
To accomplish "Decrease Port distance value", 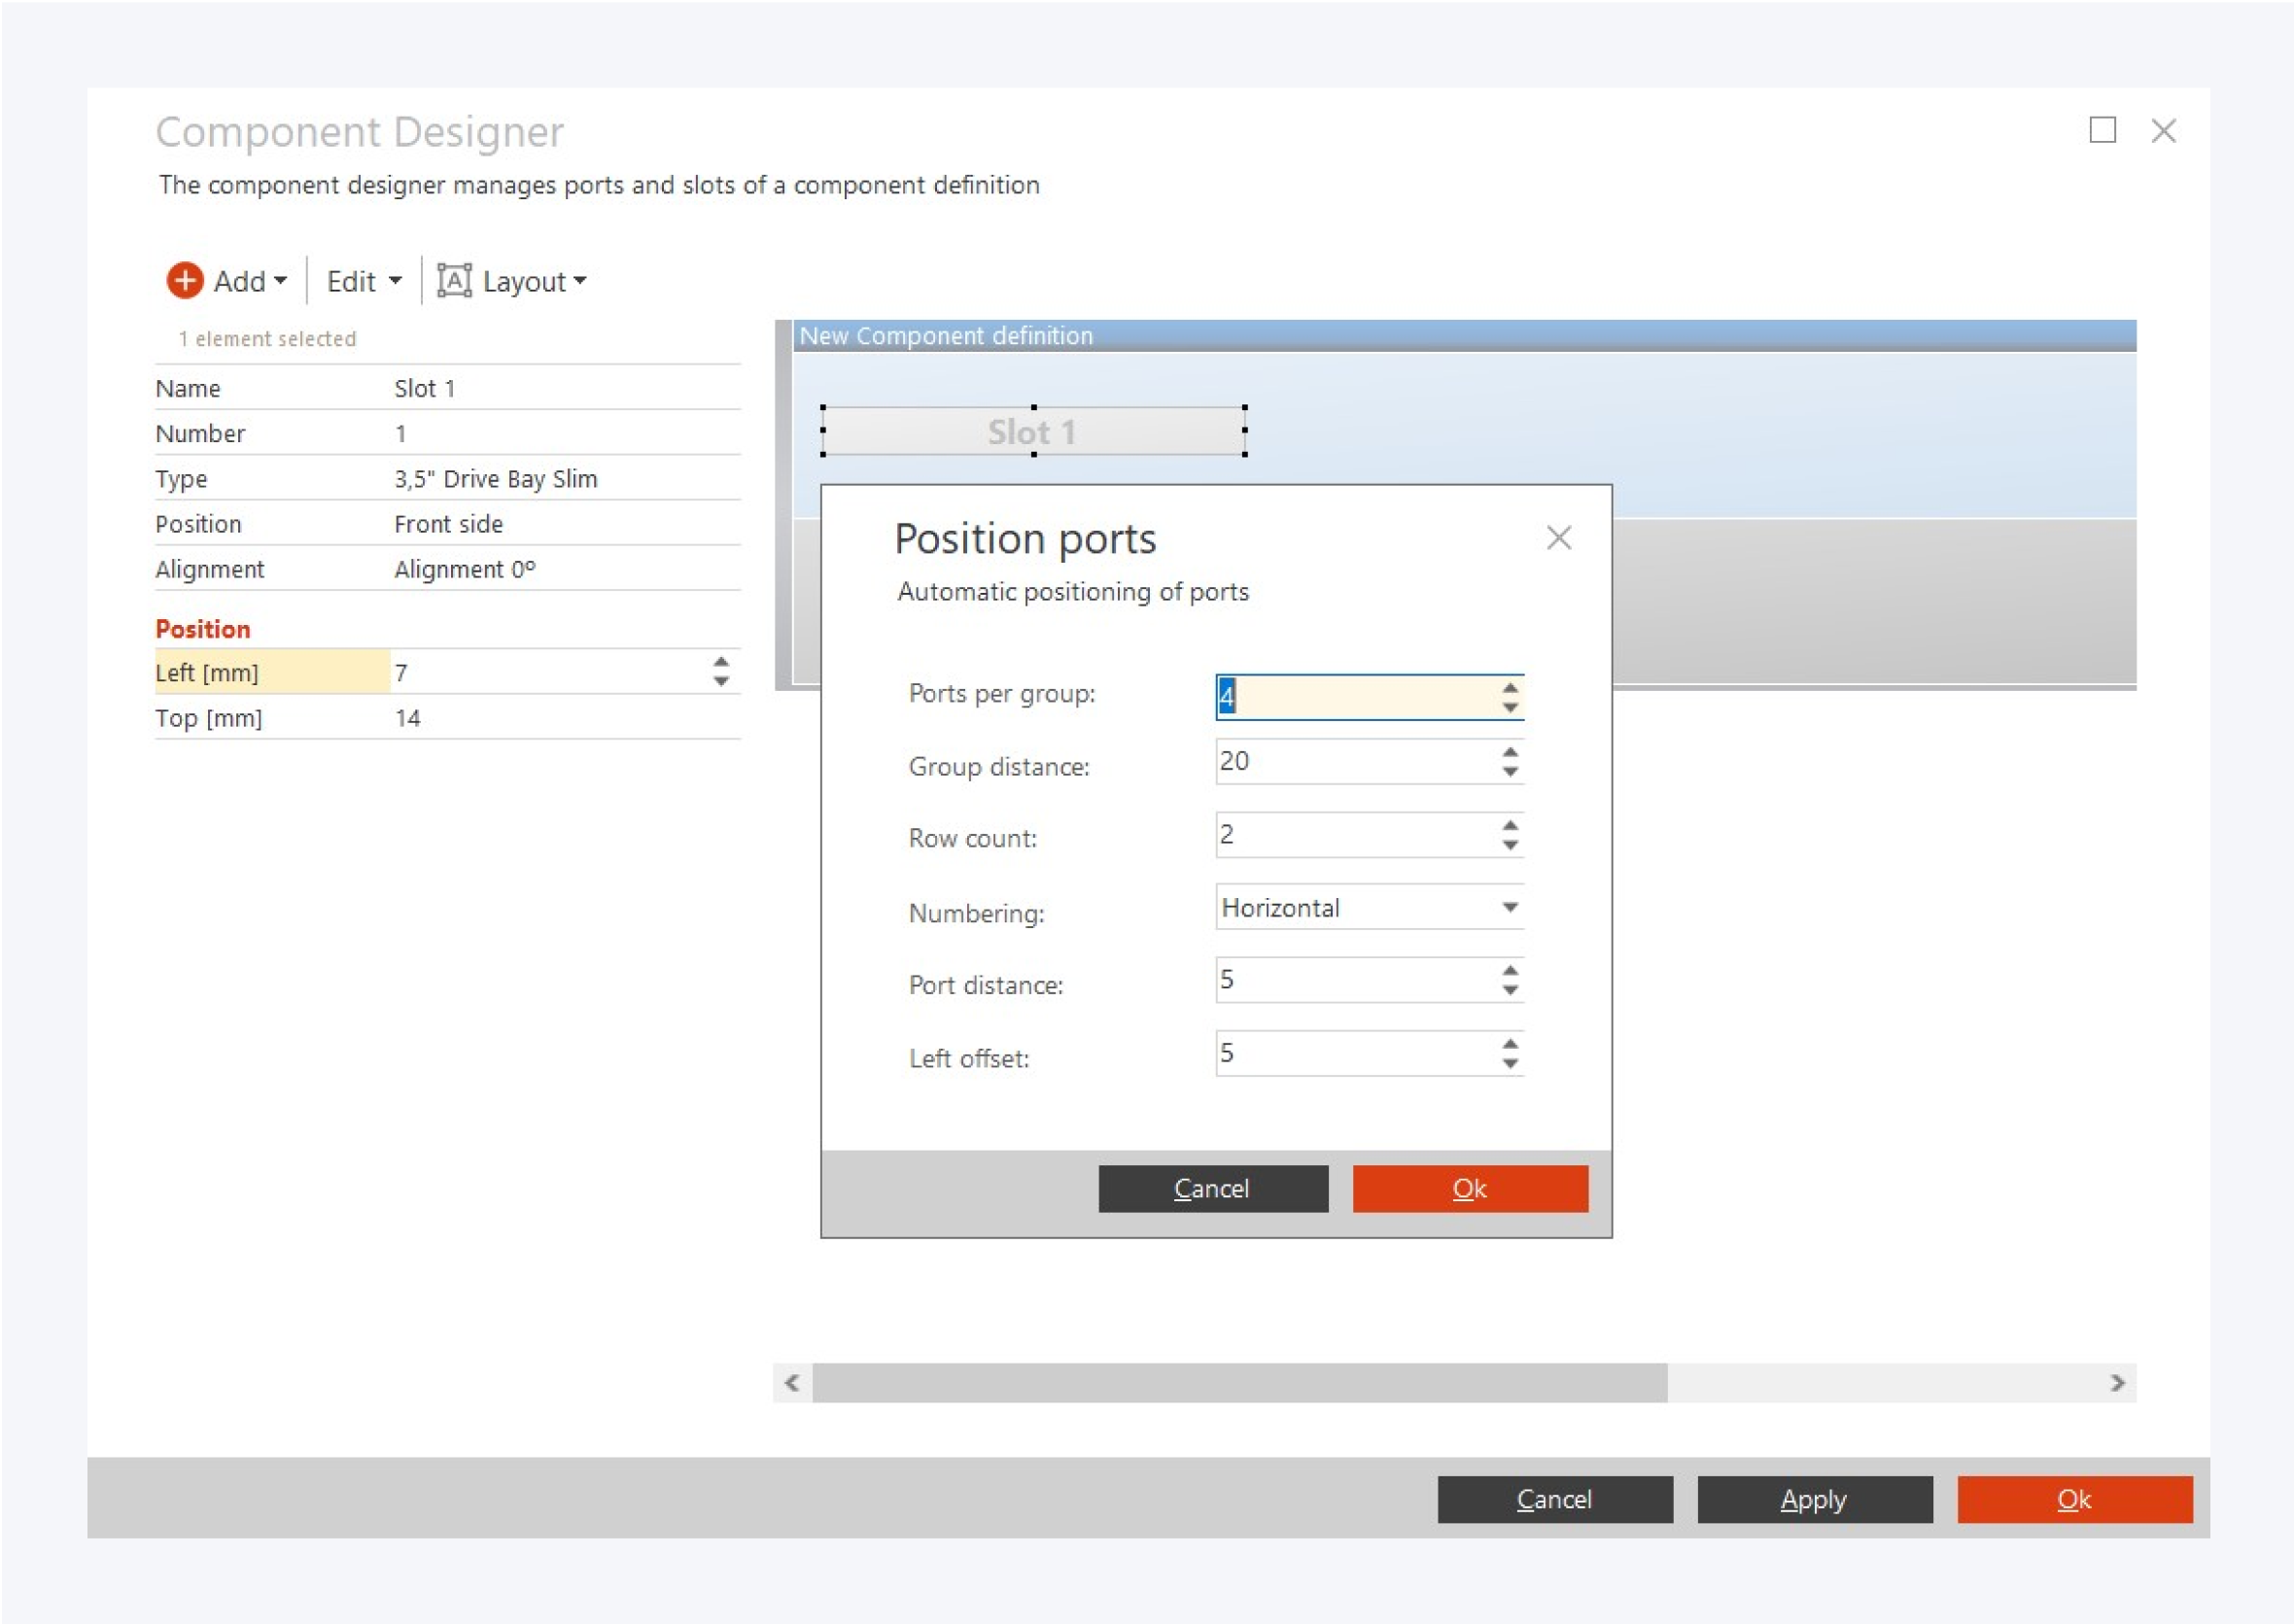I will pyautogui.click(x=1510, y=991).
